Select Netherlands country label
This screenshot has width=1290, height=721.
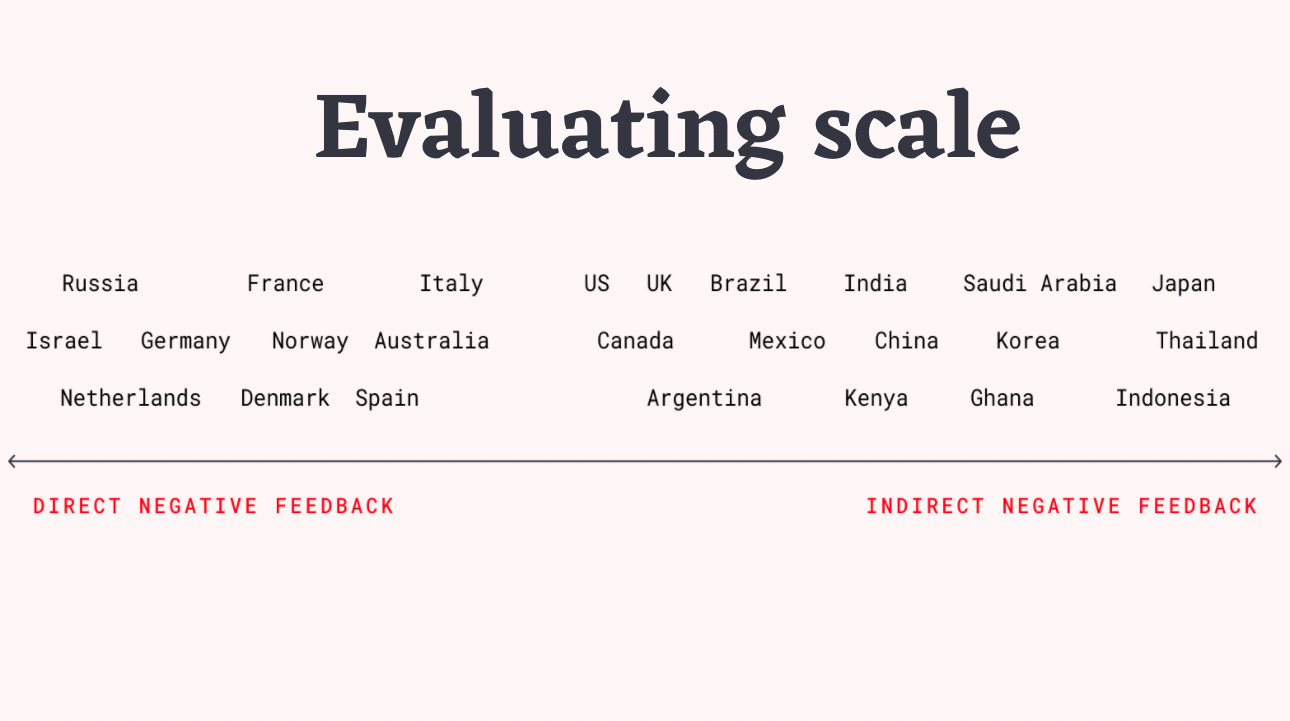[x=131, y=397]
